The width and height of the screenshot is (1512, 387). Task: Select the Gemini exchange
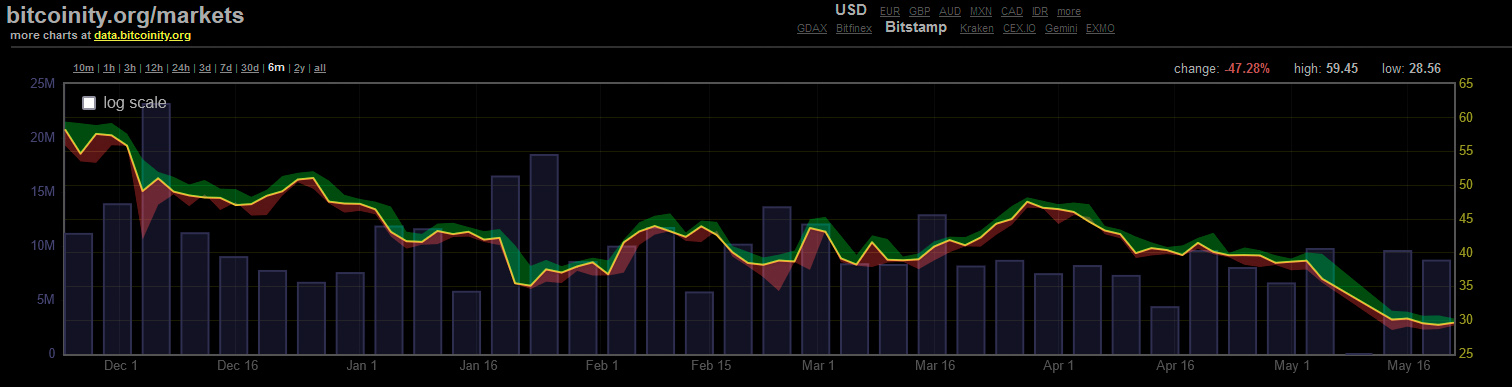pos(1061,28)
